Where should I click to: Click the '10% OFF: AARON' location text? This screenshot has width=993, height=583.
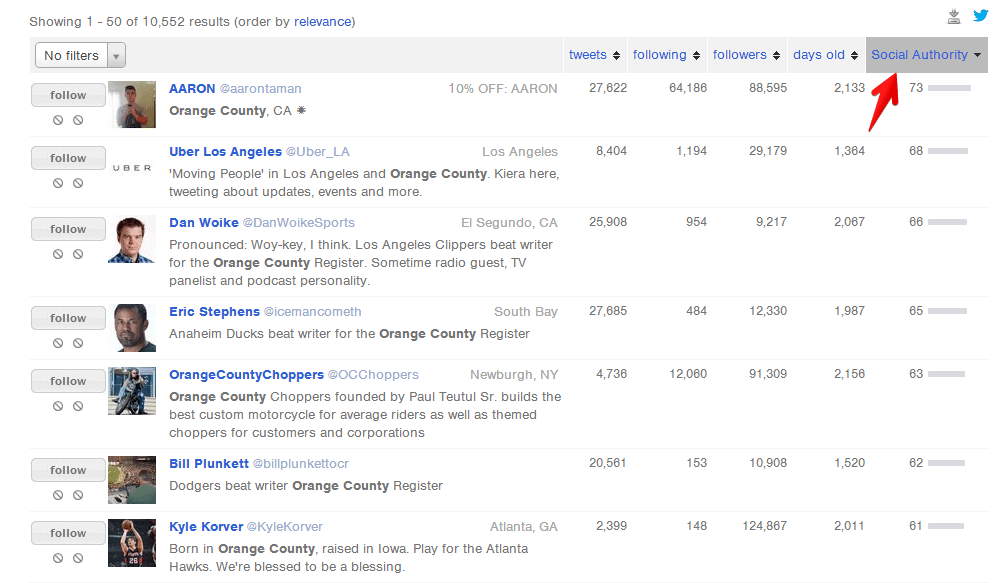[x=503, y=89]
